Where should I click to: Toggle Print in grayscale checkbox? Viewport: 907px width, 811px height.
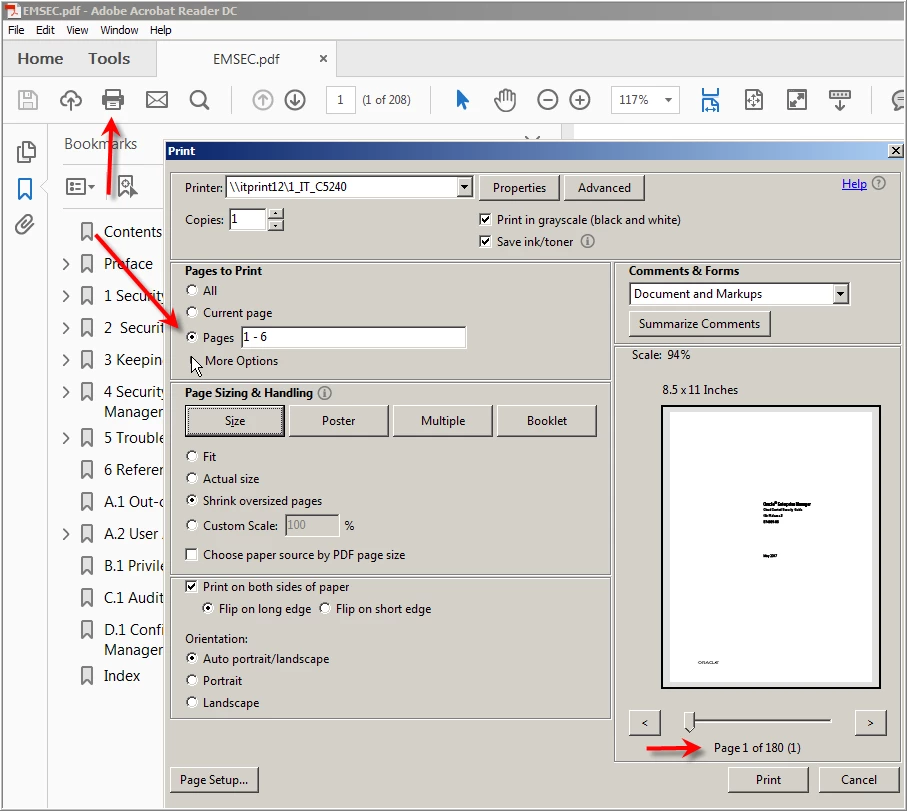tap(485, 220)
